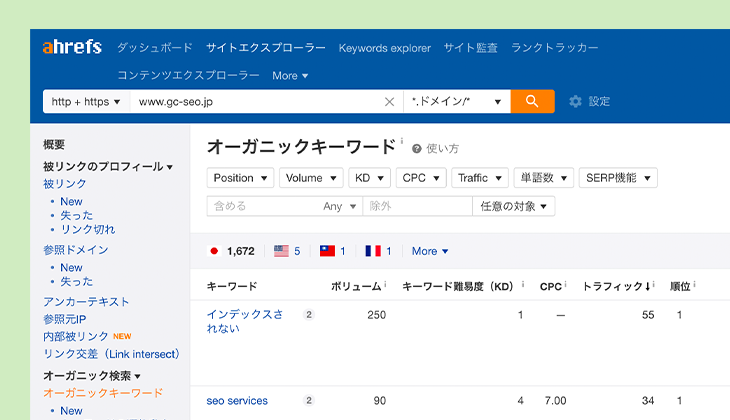The image size is (730, 420).
Task: Click the 含める include keyword field
Action: pyautogui.click(x=263, y=206)
